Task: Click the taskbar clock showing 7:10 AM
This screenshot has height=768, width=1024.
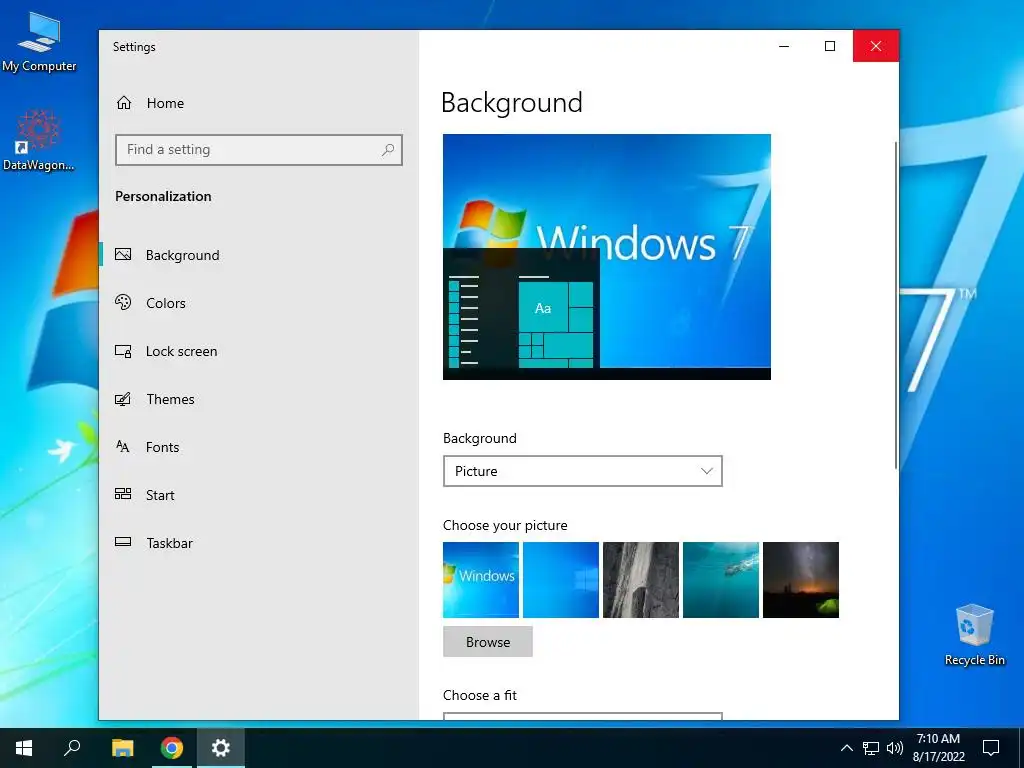Action: coord(938,748)
